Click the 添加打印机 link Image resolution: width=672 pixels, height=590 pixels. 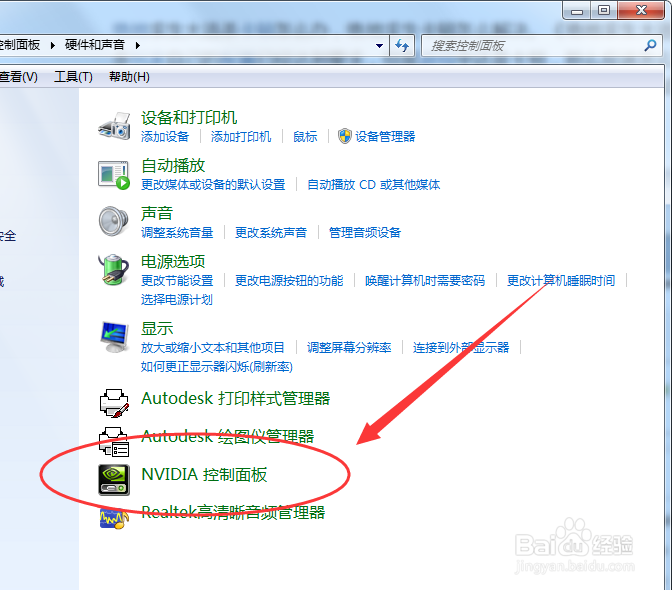pyautogui.click(x=241, y=137)
